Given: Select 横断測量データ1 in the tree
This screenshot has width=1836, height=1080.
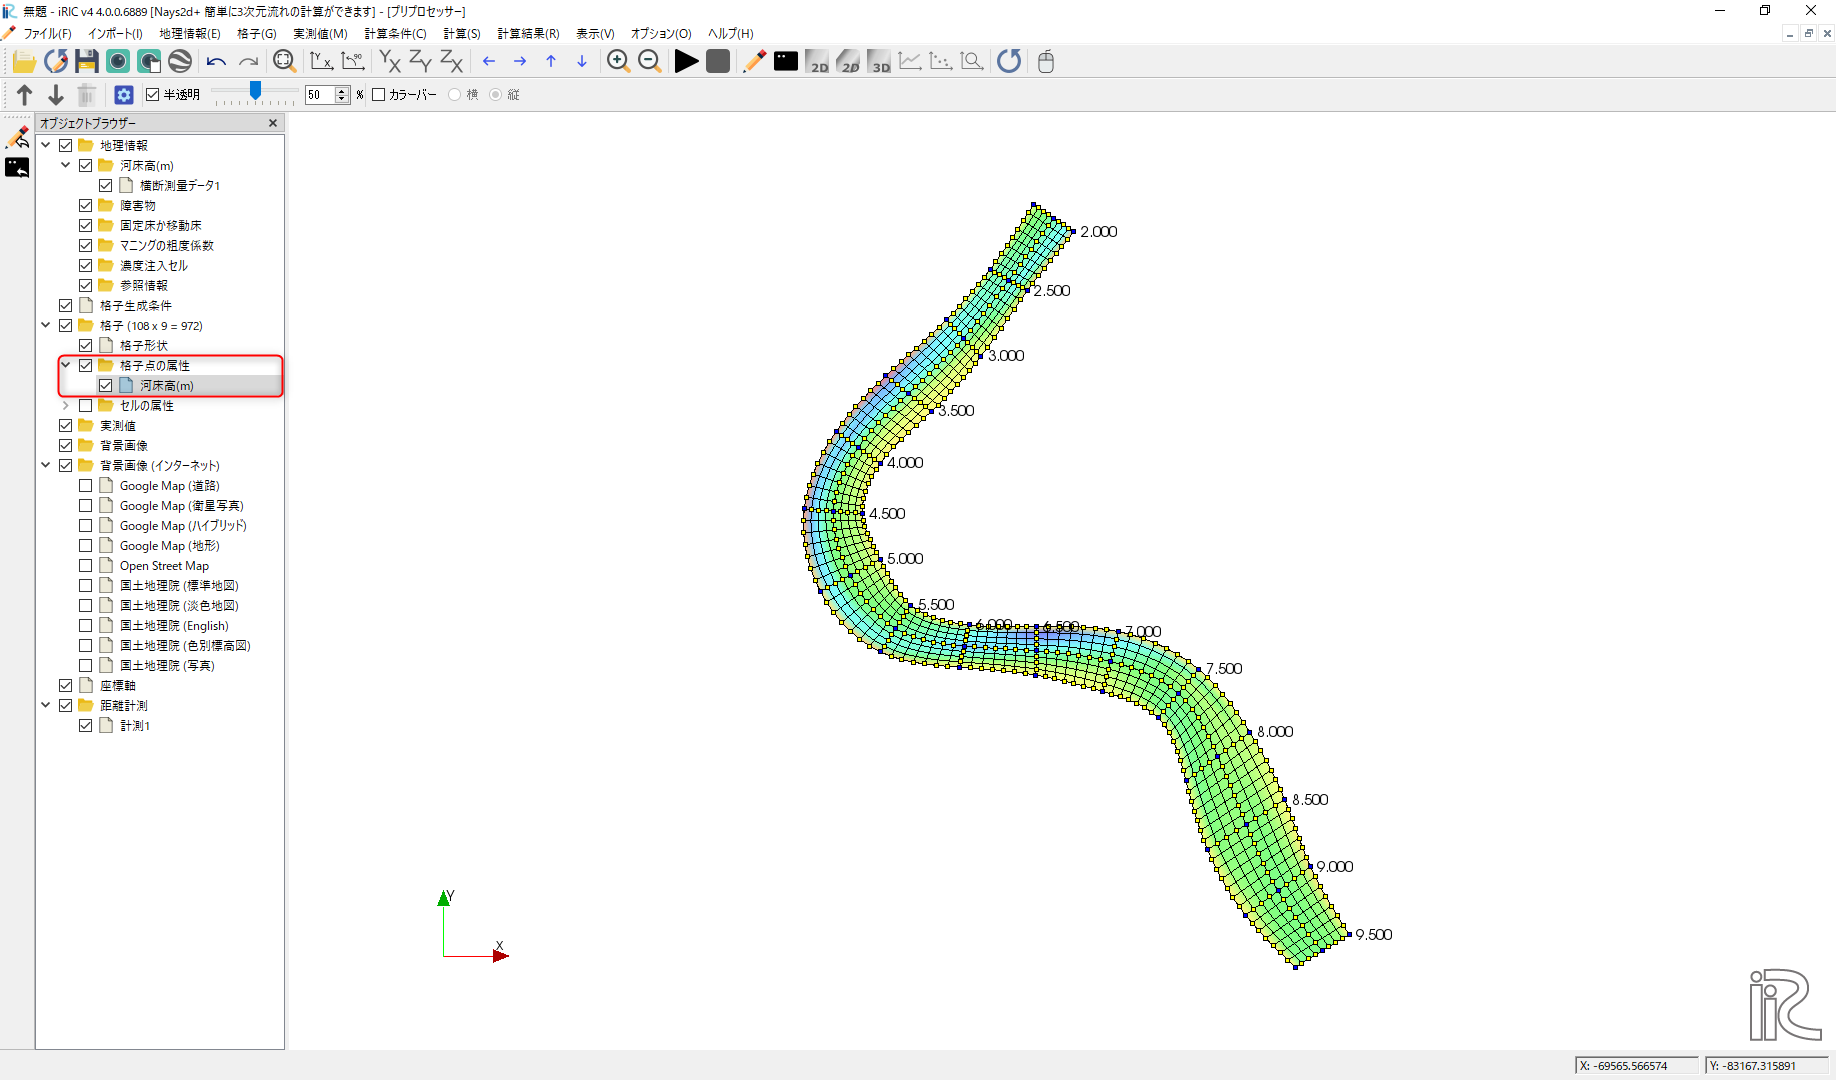Looking at the screenshot, I should click(x=180, y=185).
